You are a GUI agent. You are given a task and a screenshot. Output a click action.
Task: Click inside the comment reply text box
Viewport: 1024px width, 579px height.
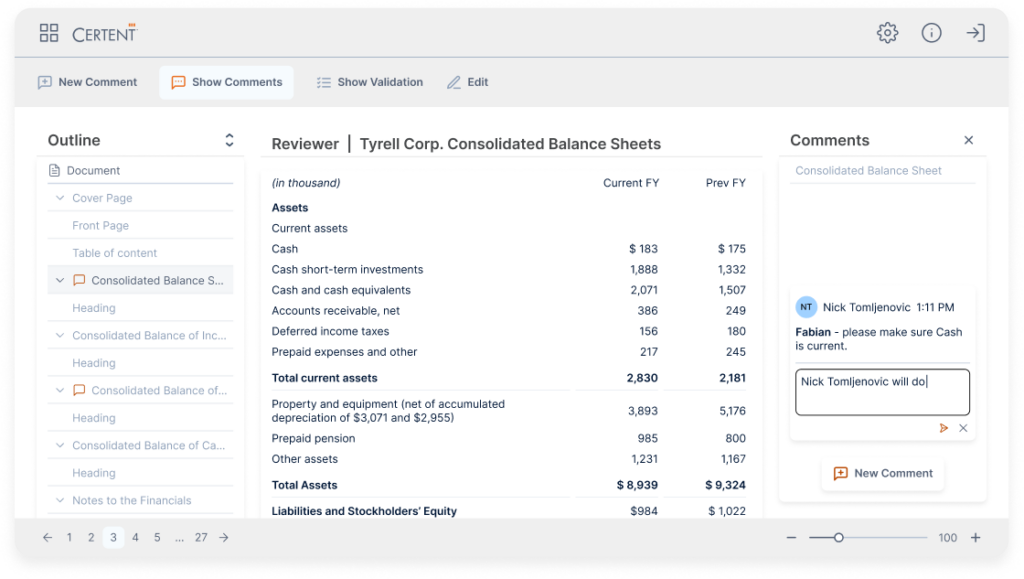tap(882, 391)
